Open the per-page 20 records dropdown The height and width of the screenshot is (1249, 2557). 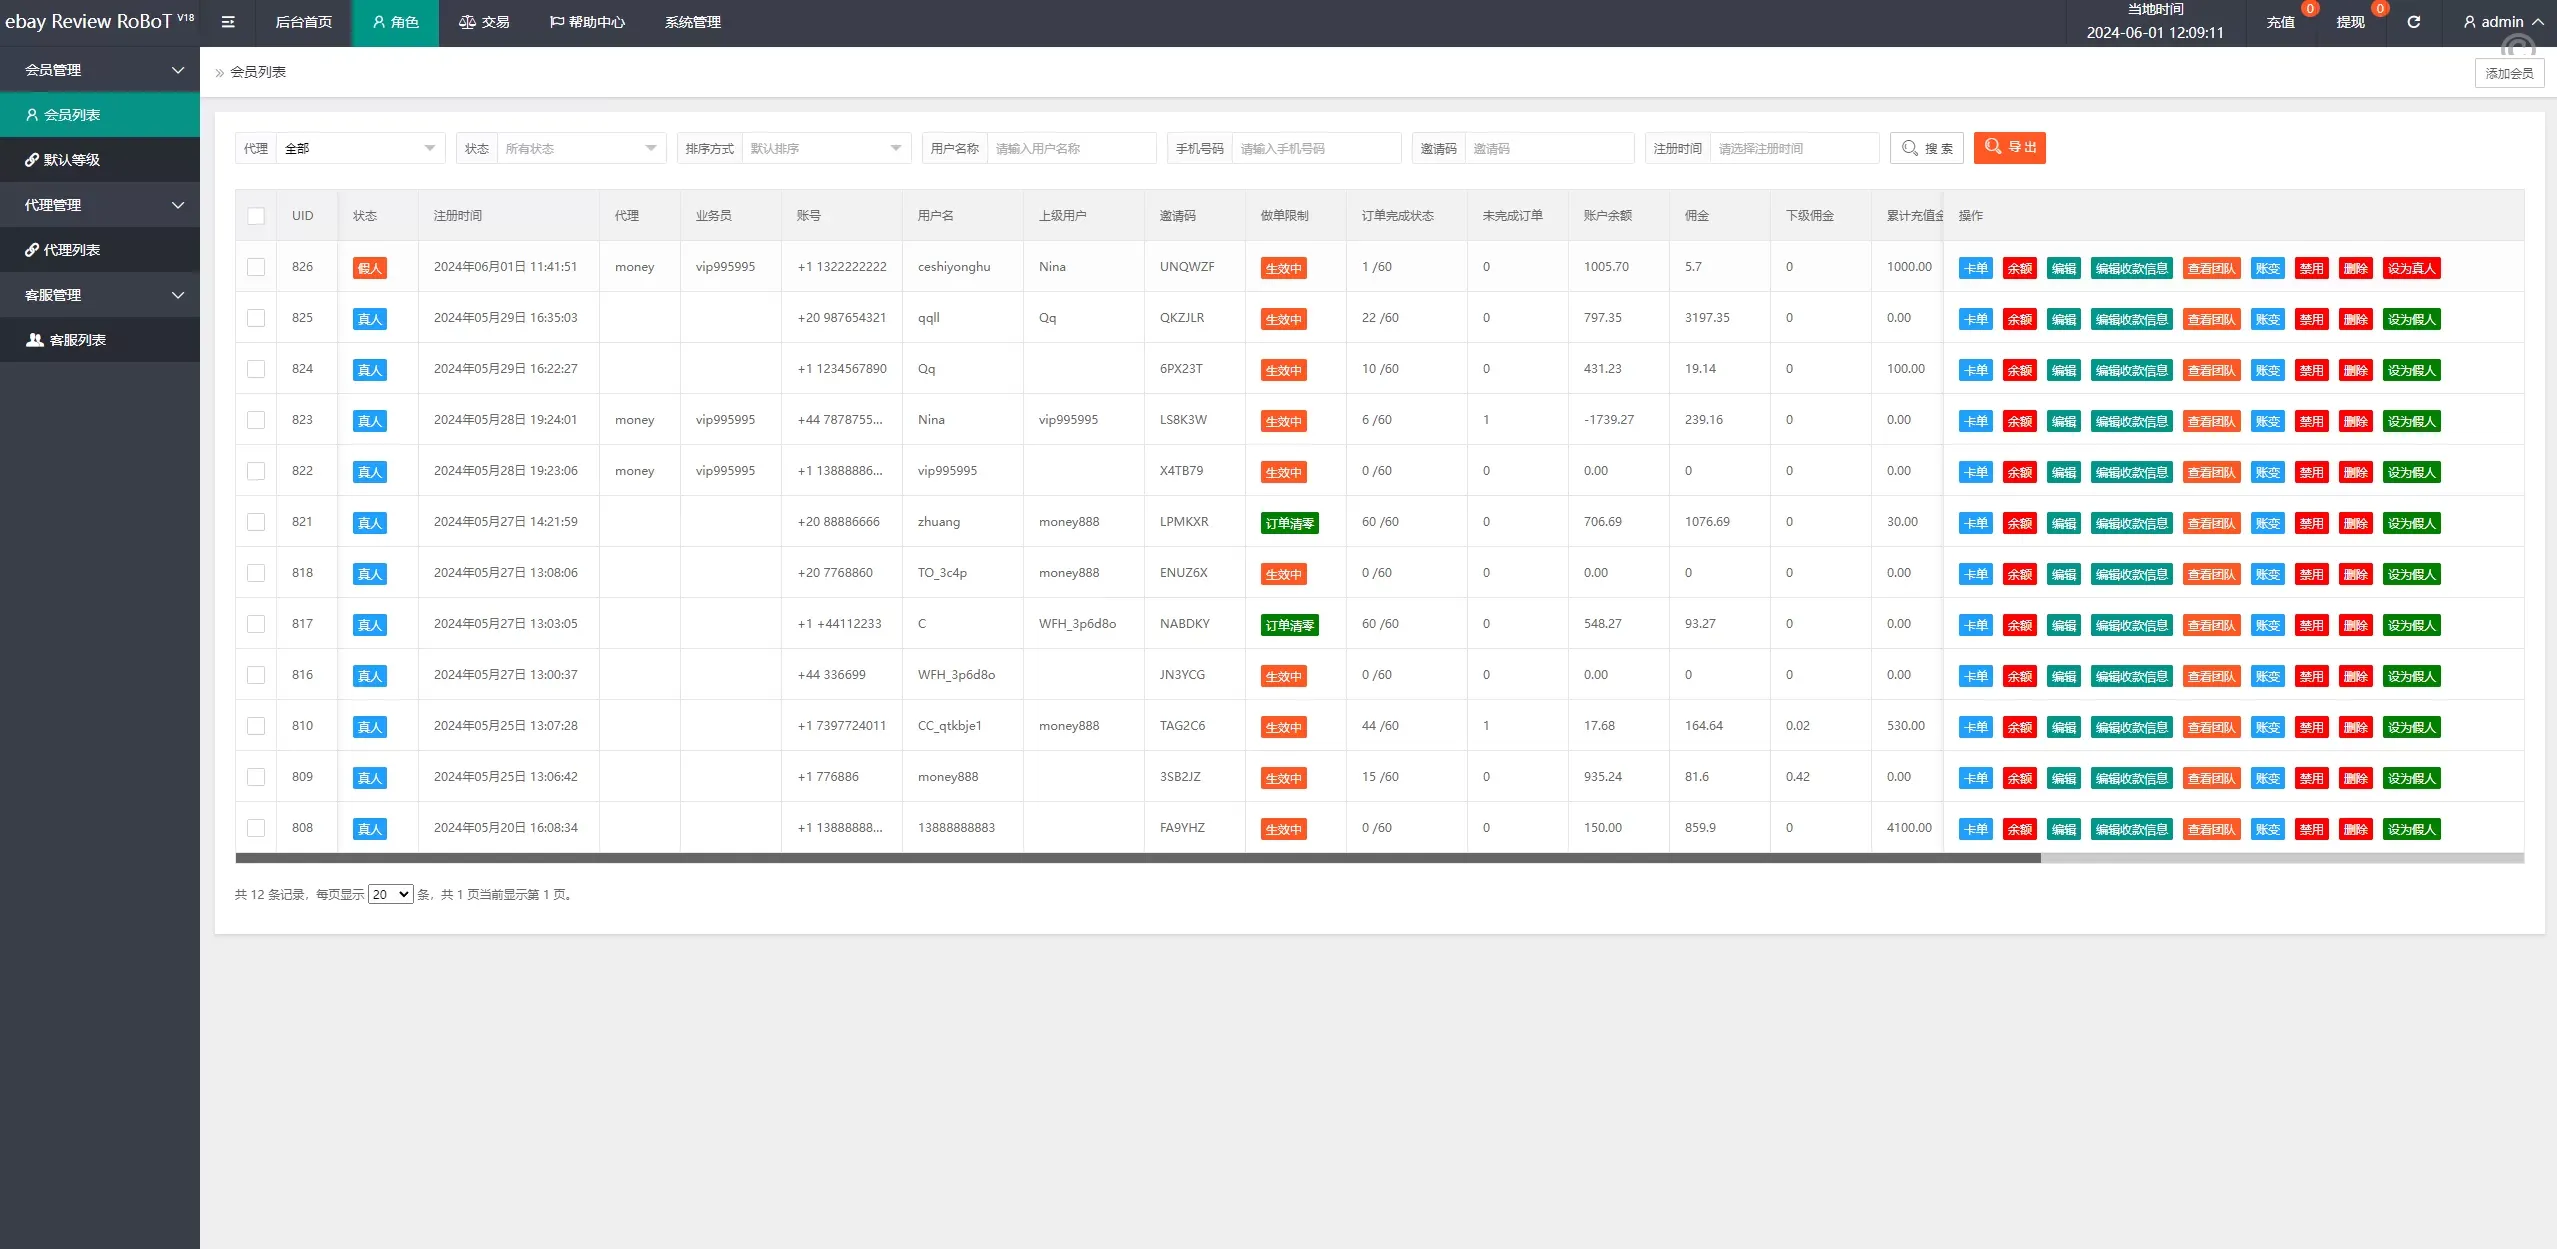coord(390,894)
